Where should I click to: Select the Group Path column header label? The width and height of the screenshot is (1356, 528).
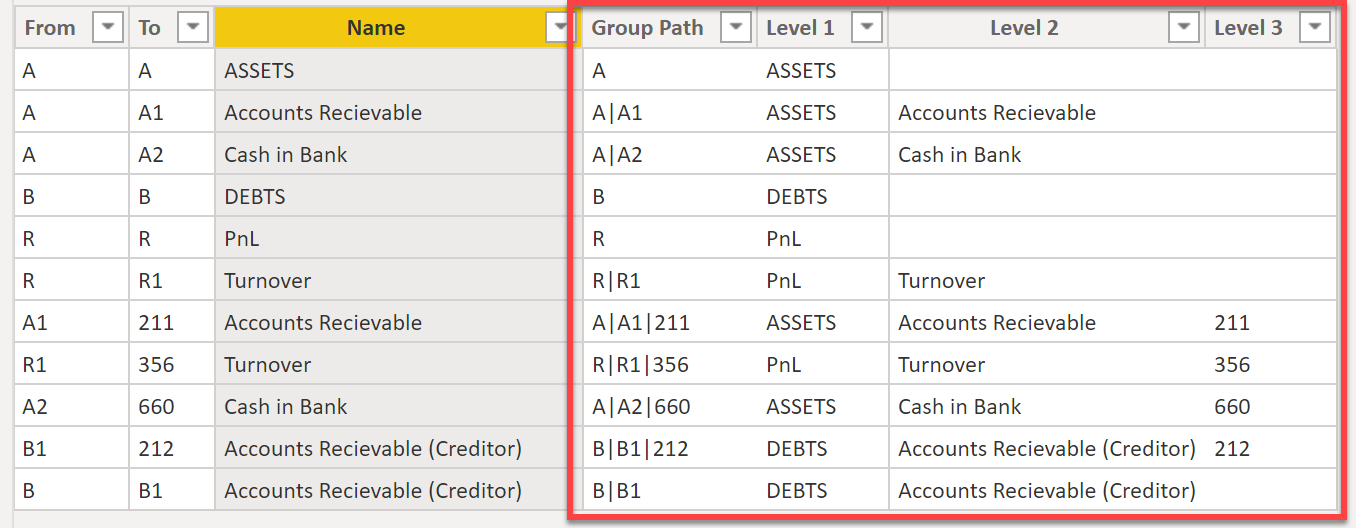pos(647,28)
